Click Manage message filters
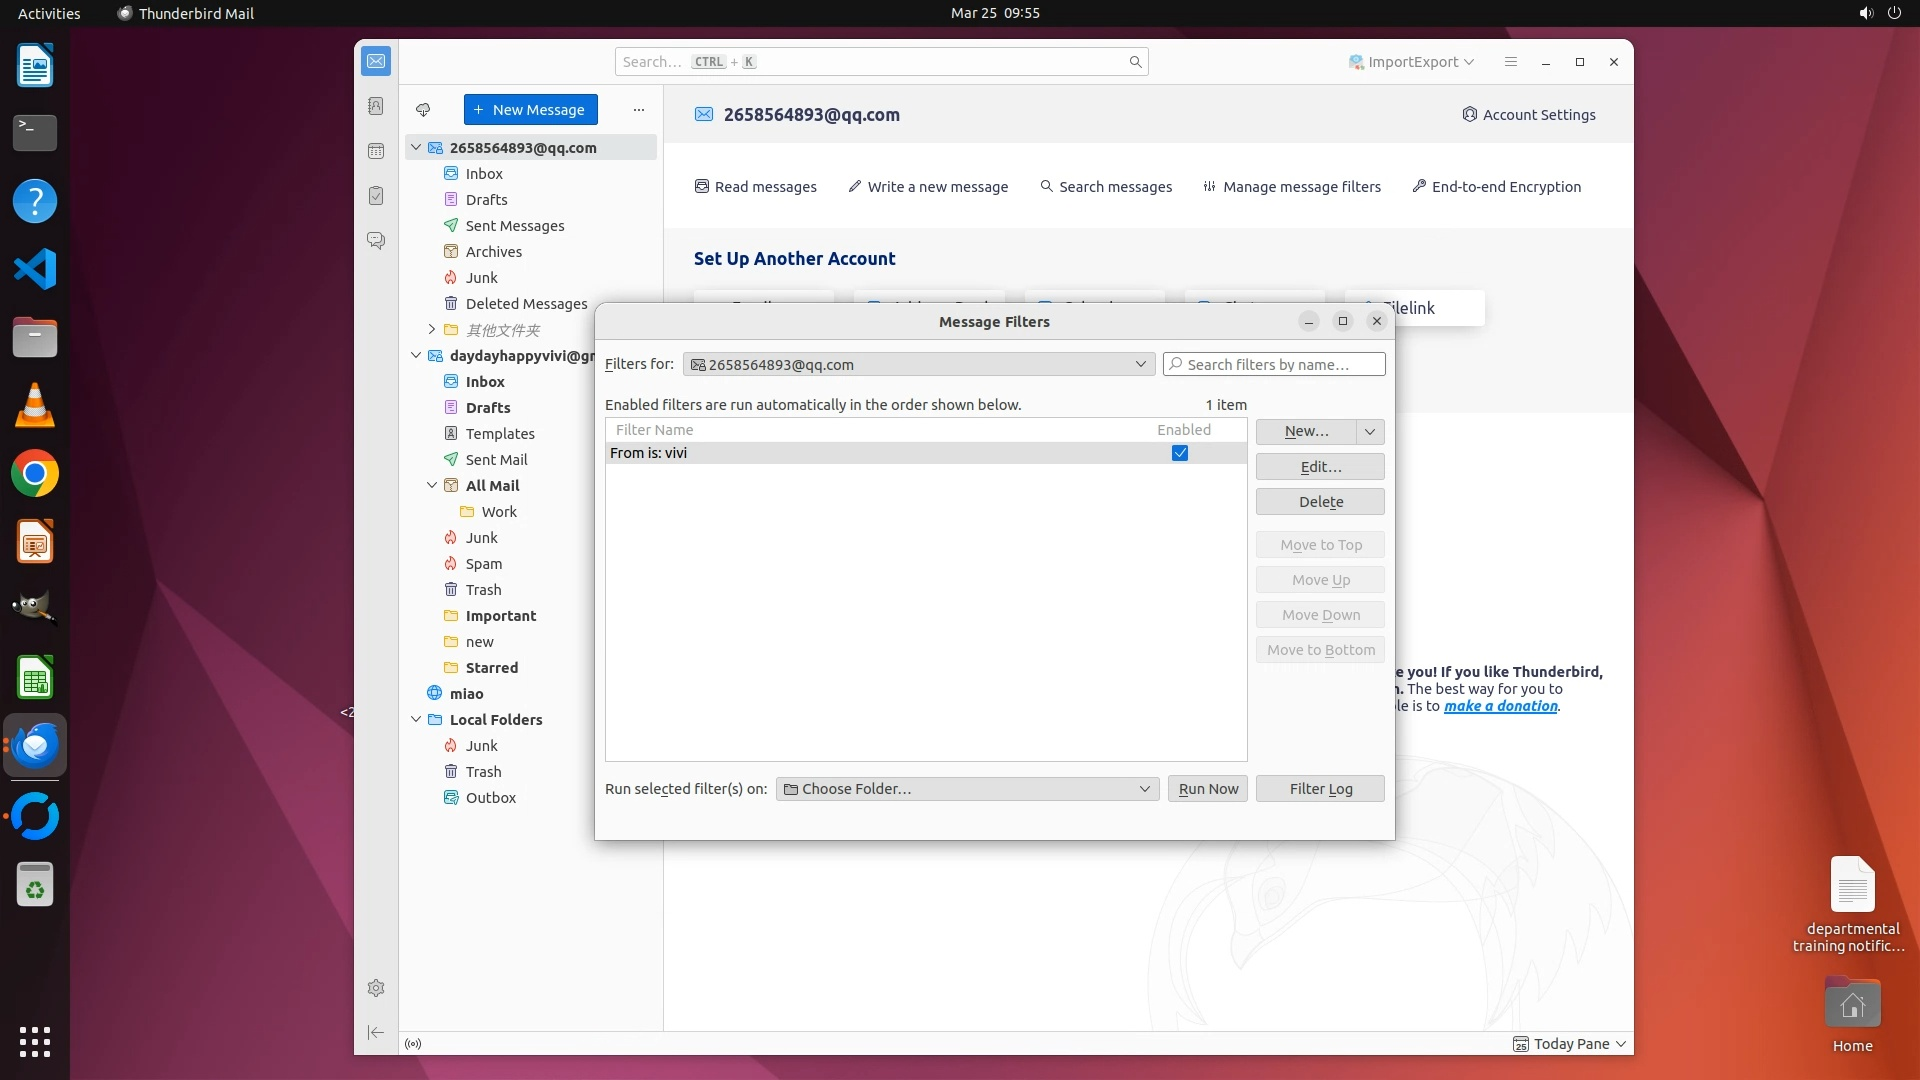 (x=1292, y=187)
